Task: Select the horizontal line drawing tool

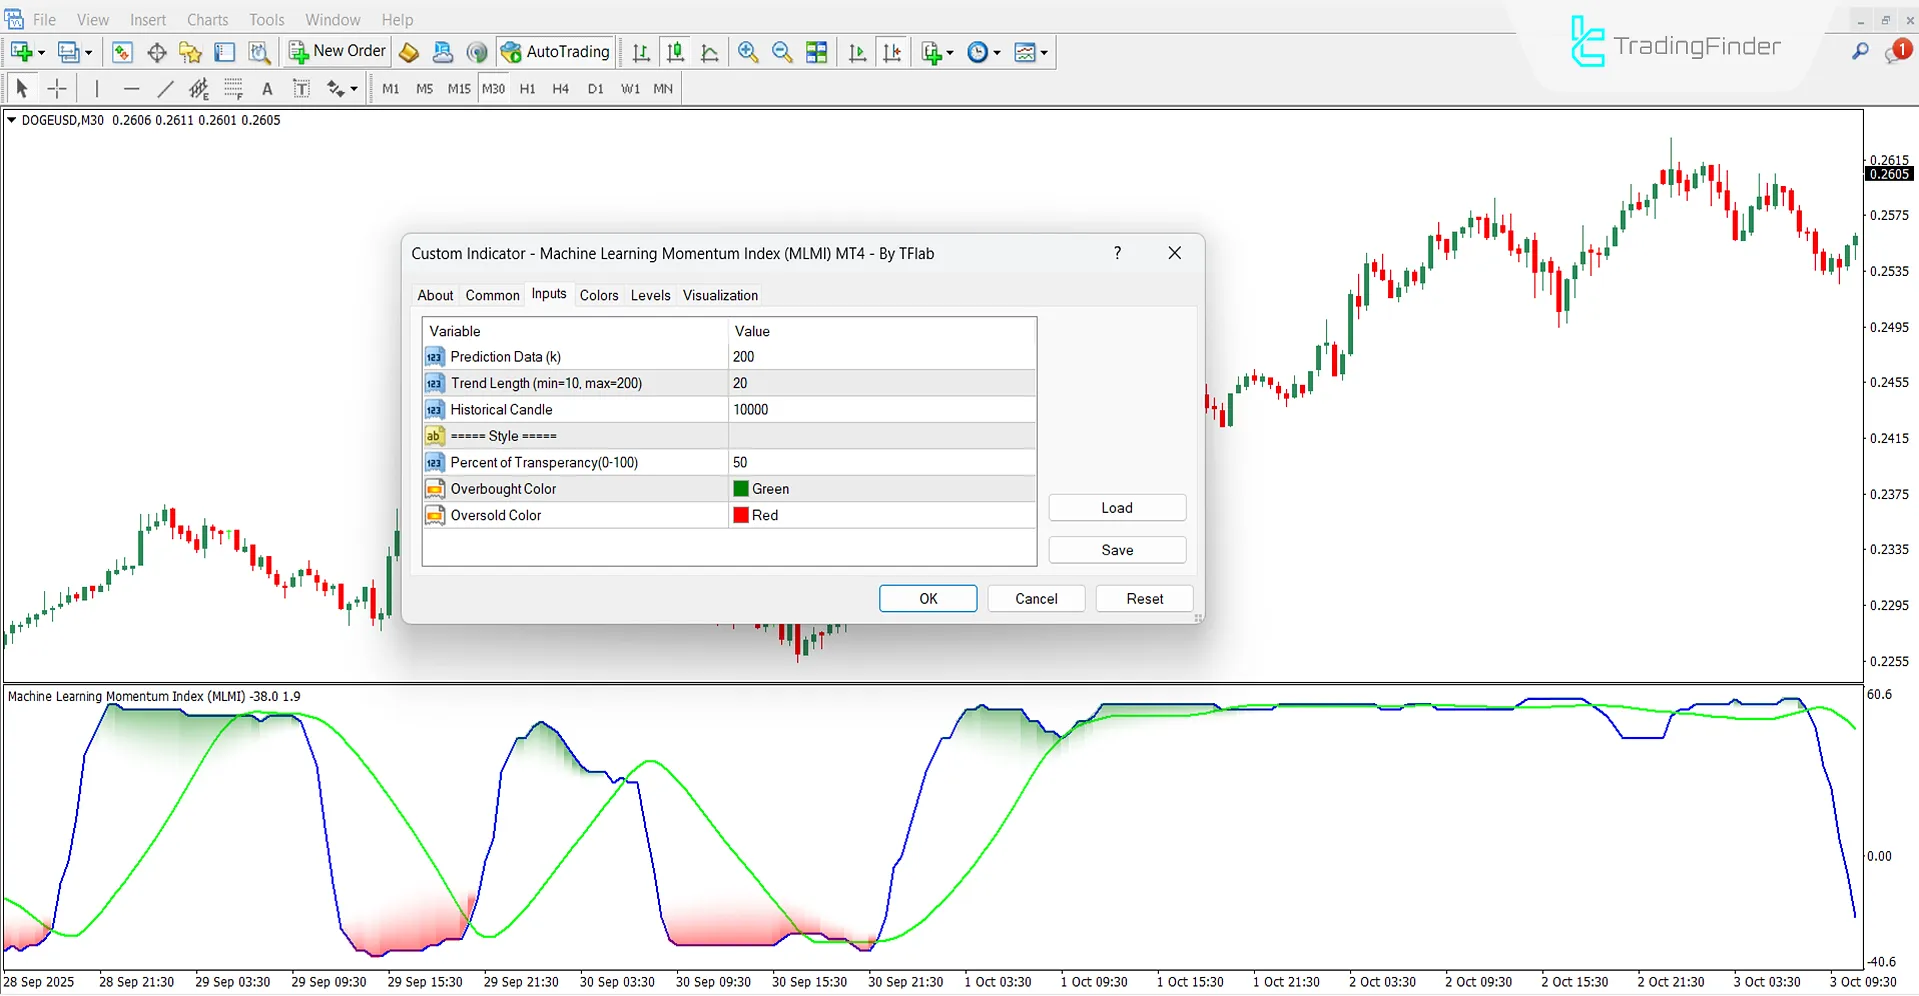Action: tap(131, 89)
